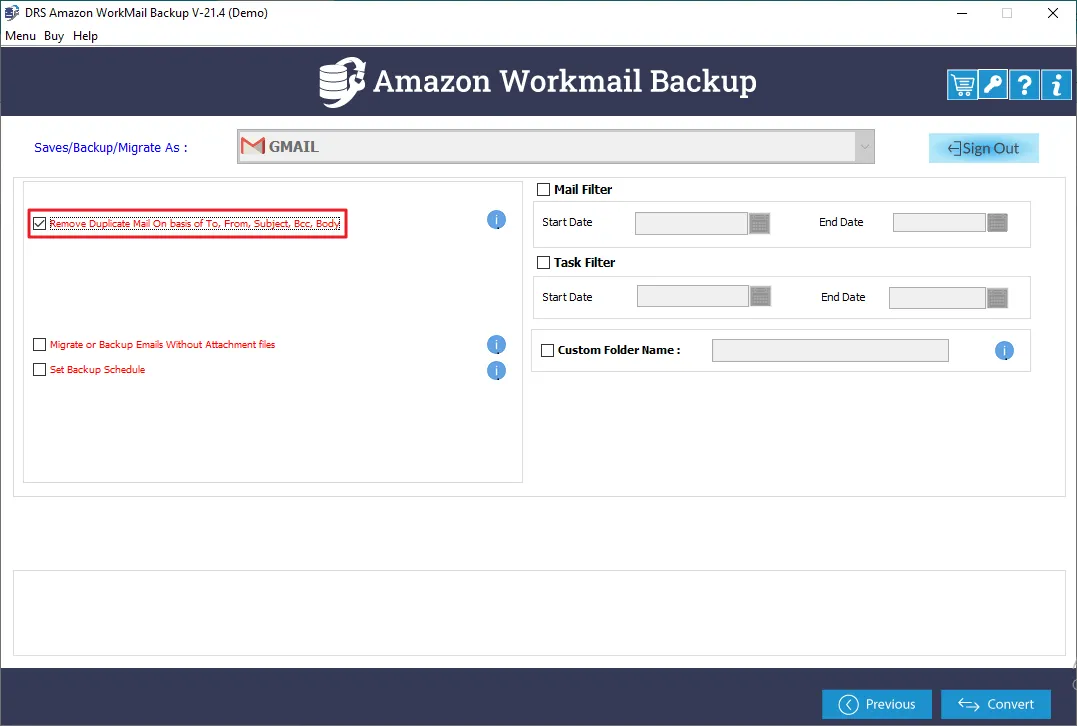Click the key activation icon

[993, 85]
